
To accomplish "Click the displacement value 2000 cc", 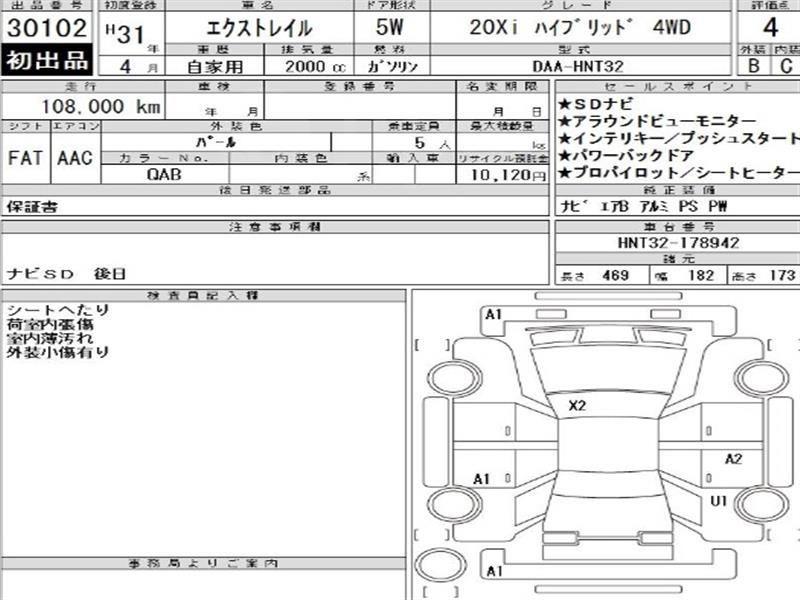I will [x=315, y=66].
